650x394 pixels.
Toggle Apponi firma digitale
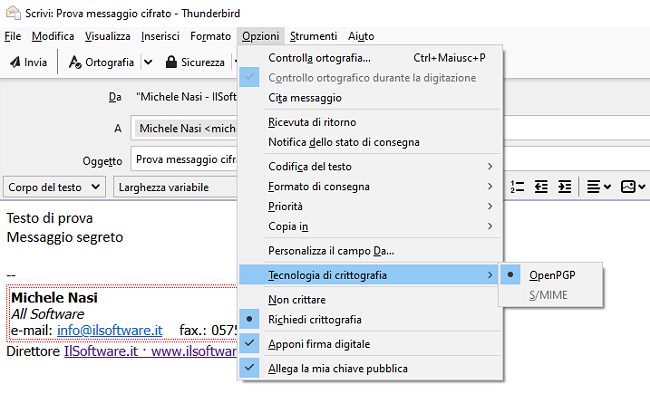pos(371,344)
